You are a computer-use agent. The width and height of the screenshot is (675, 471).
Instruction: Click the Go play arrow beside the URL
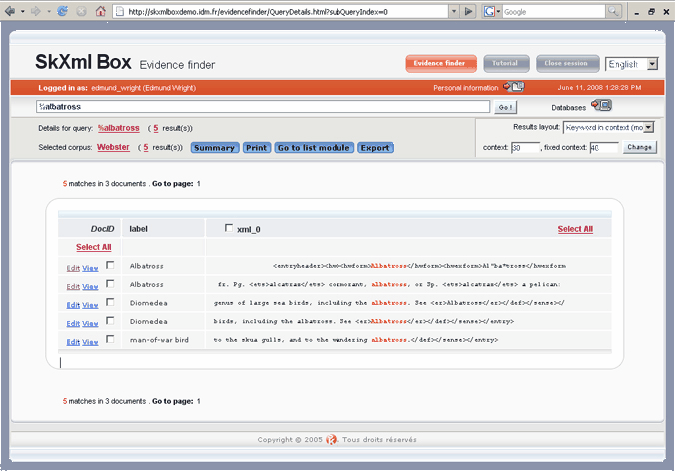tap(468, 12)
